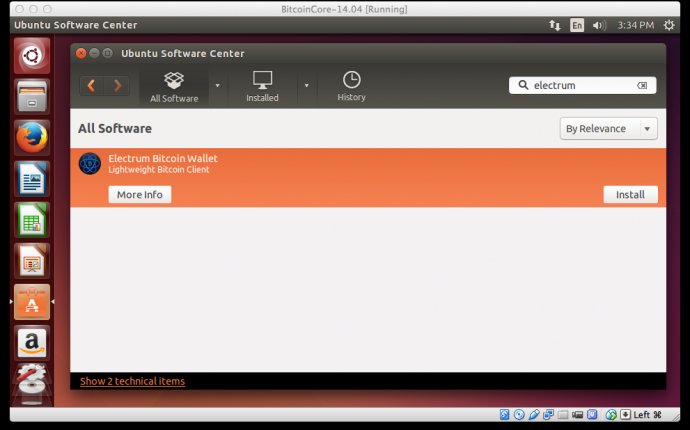Open LibreOffice Writer dock icon
The height and width of the screenshot is (430, 690).
click(x=32, y=179)
